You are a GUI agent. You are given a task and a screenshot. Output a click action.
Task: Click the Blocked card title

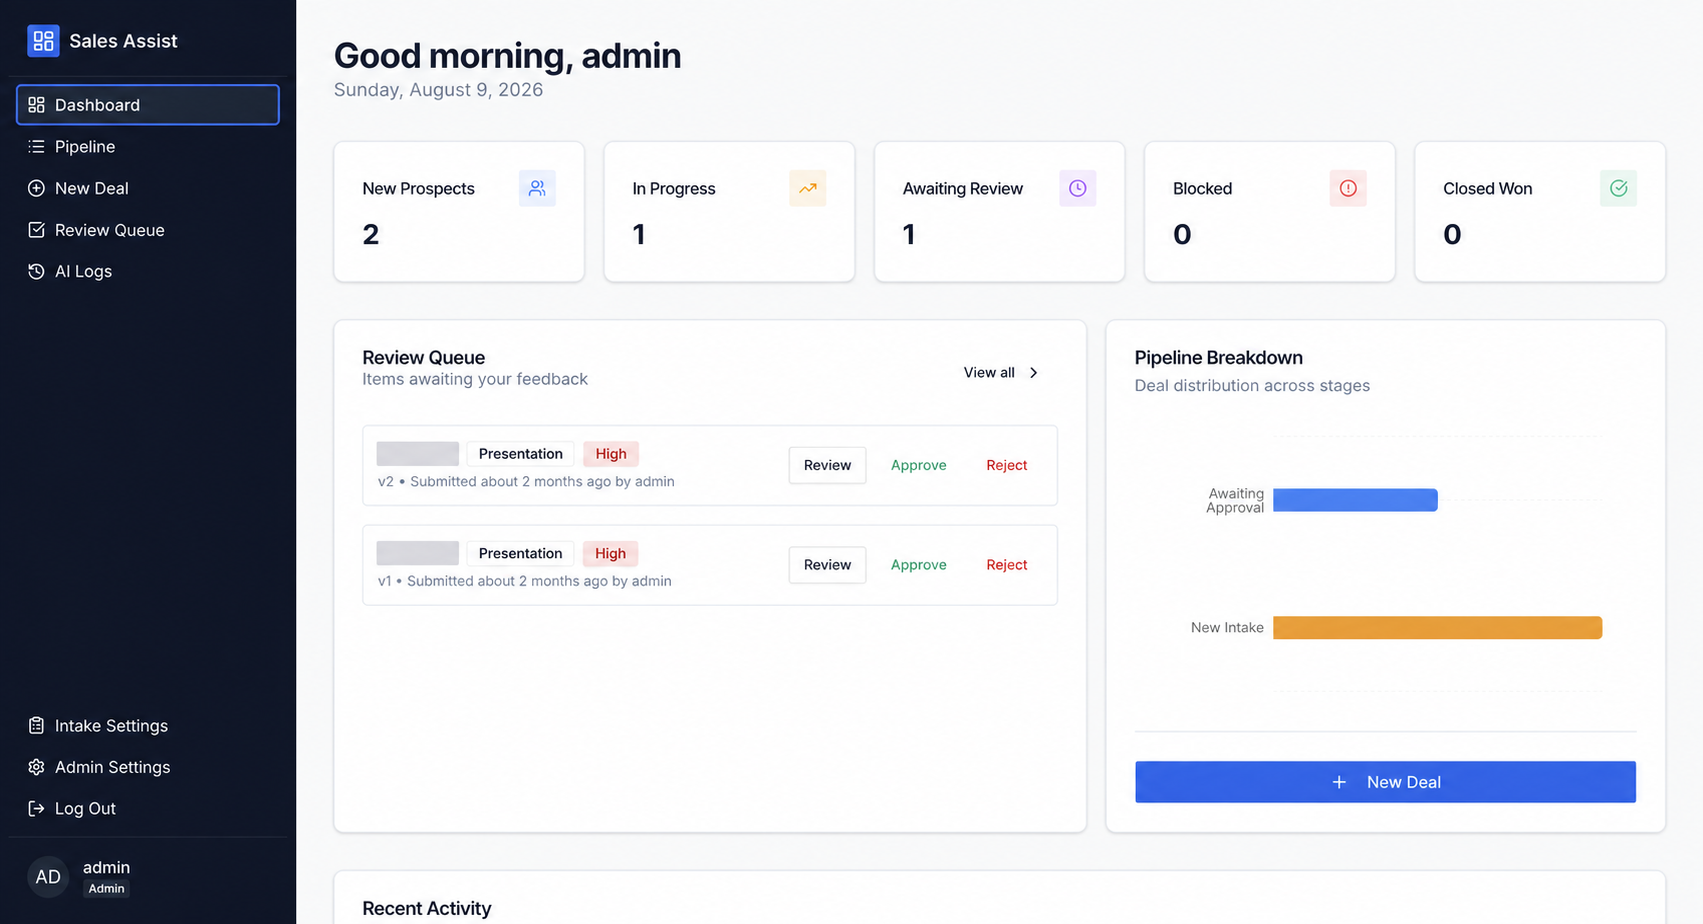1202,189
